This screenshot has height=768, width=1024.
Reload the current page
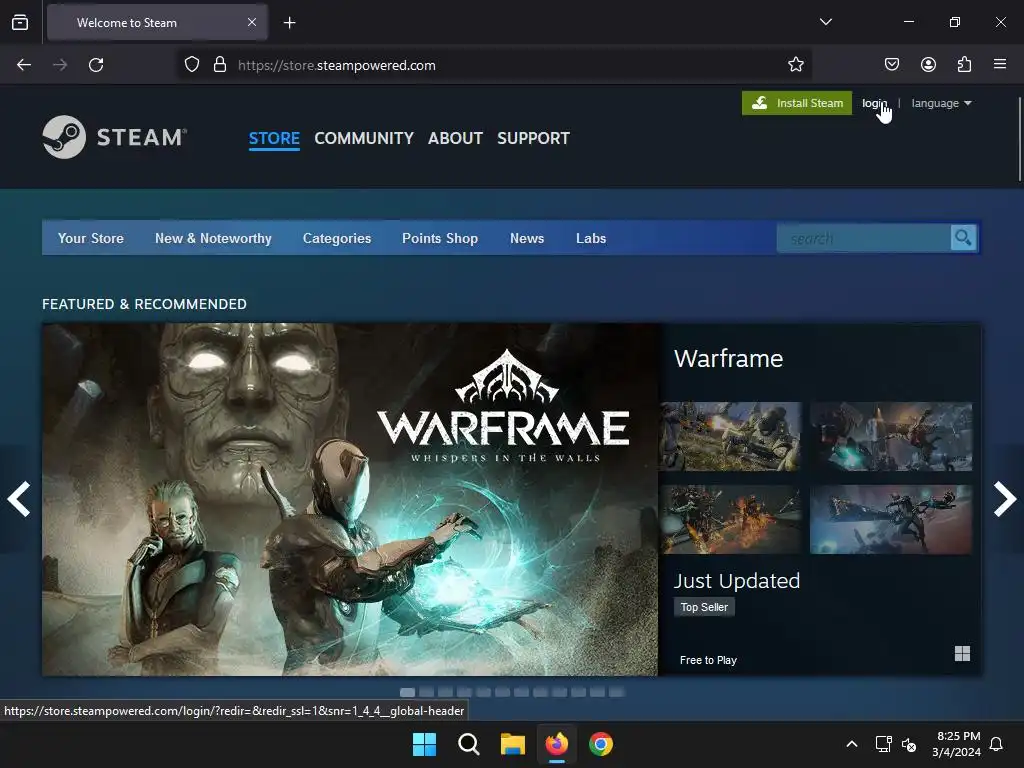pyautogui.click(x=96, y=65)
